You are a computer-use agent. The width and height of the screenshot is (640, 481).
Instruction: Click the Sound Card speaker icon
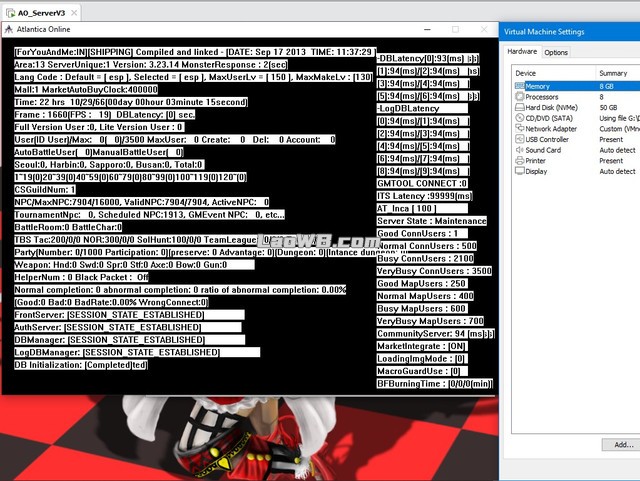[520, 150]
